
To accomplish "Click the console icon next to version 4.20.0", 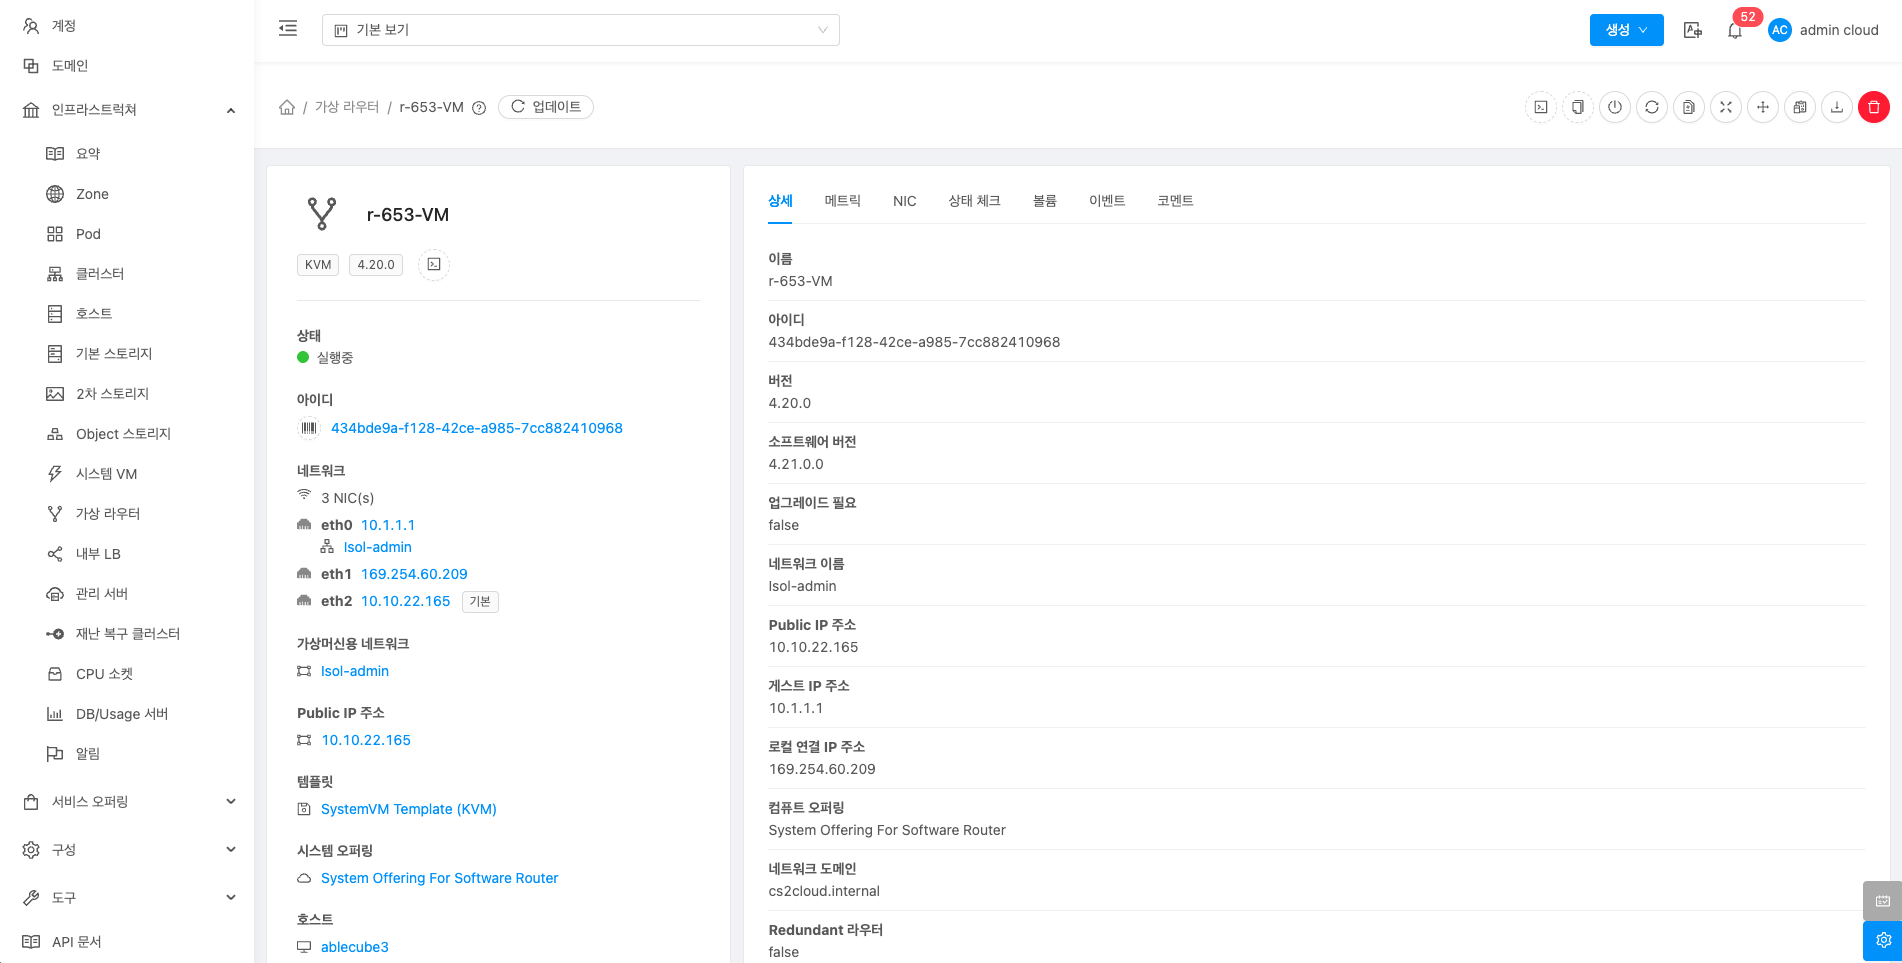I will 434,265.
